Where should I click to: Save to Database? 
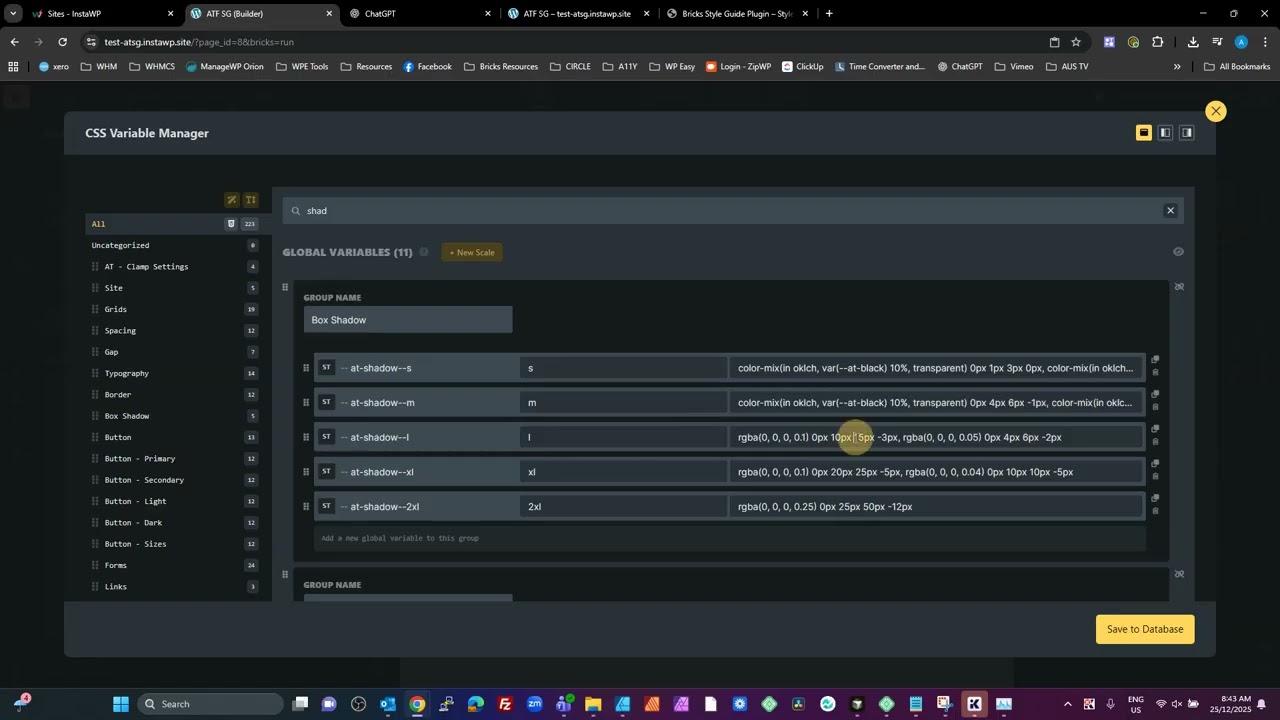pyautogui.click(x=1145, y=629)
